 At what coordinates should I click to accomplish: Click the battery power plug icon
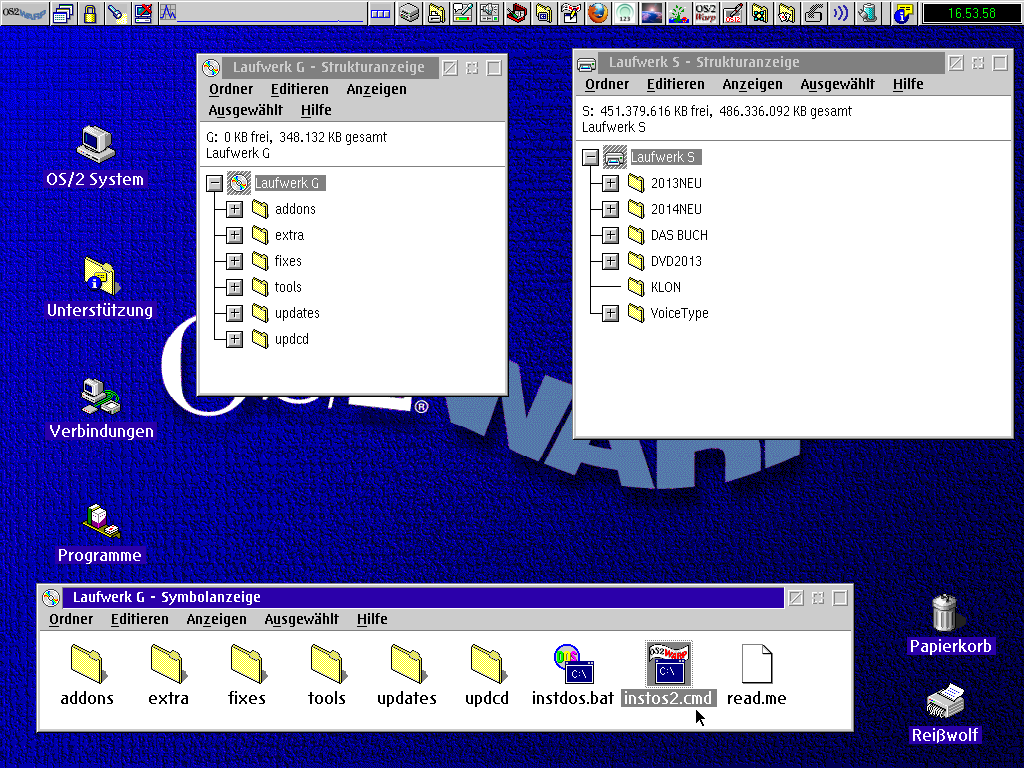point(868,13)
